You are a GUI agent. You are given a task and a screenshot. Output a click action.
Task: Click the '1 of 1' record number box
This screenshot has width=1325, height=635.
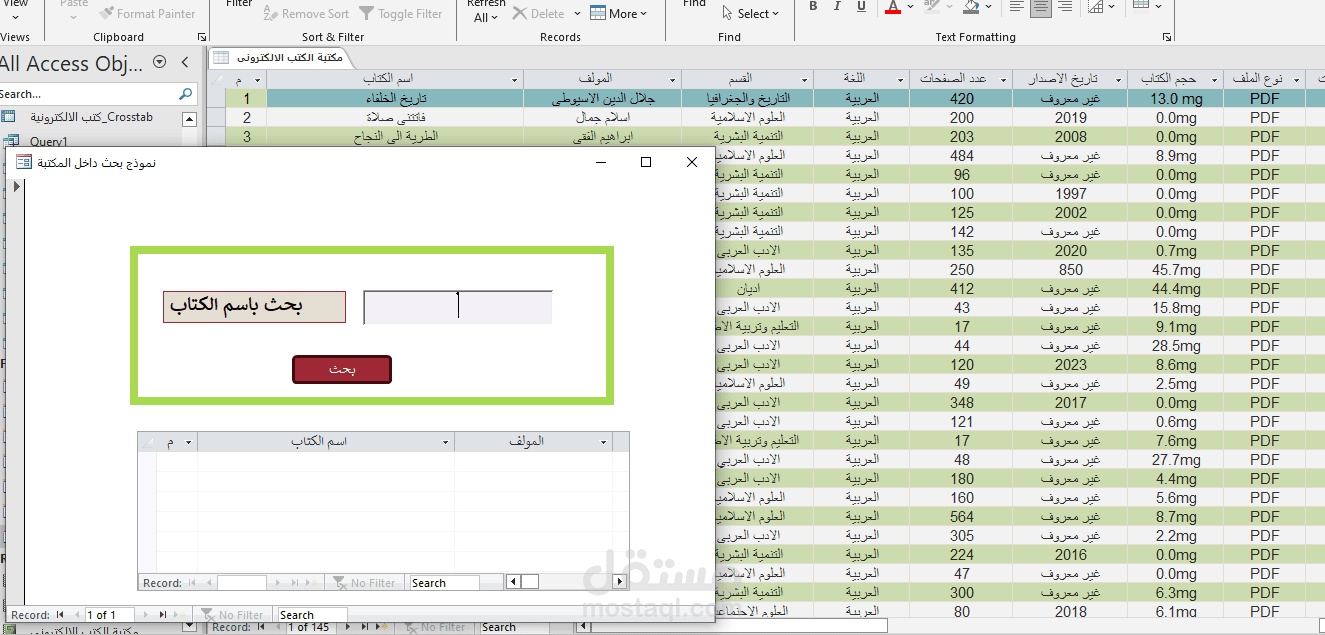tap(110, 615)
